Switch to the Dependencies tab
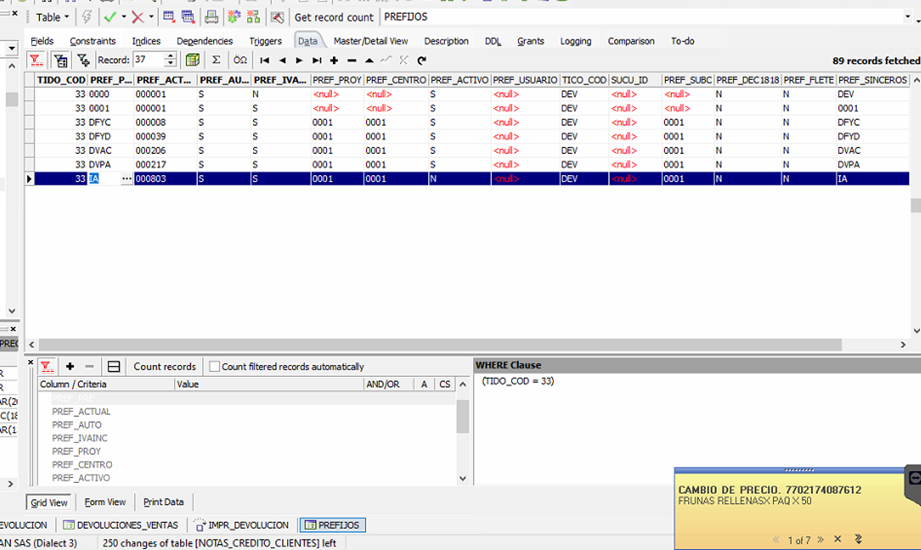The width and height of the screenshot is (921, 550). click(x=204, y=41)
